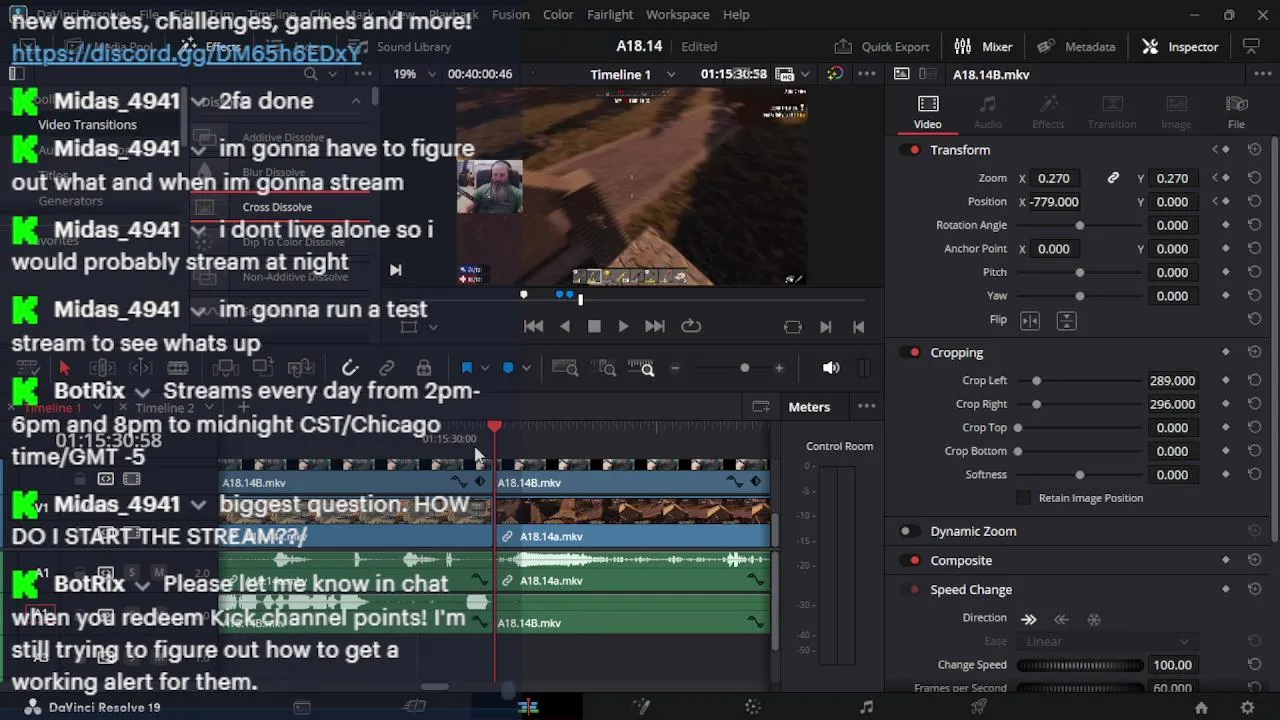This screenshot has width=1280, height=720.
Task: Play the timeline forward
Action: click(x=623, y=326)
